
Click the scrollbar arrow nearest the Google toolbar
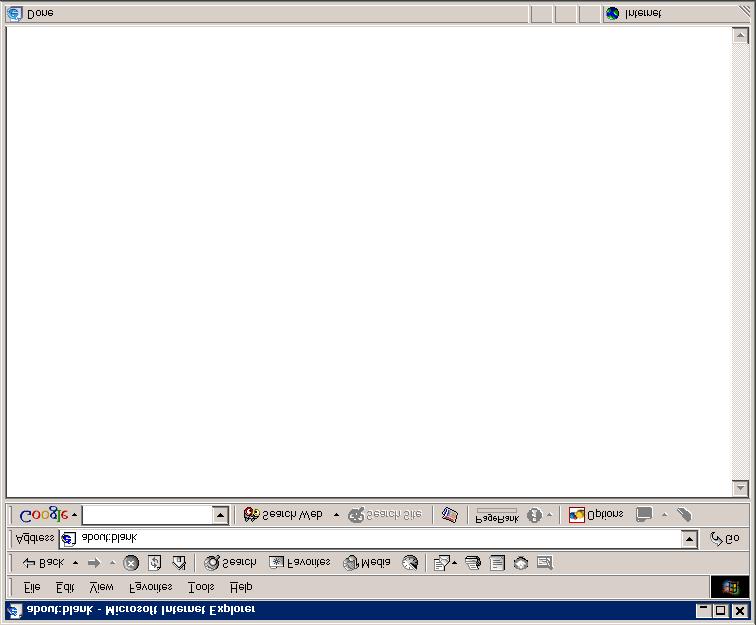pyautogui.click(x=740, y=488)
